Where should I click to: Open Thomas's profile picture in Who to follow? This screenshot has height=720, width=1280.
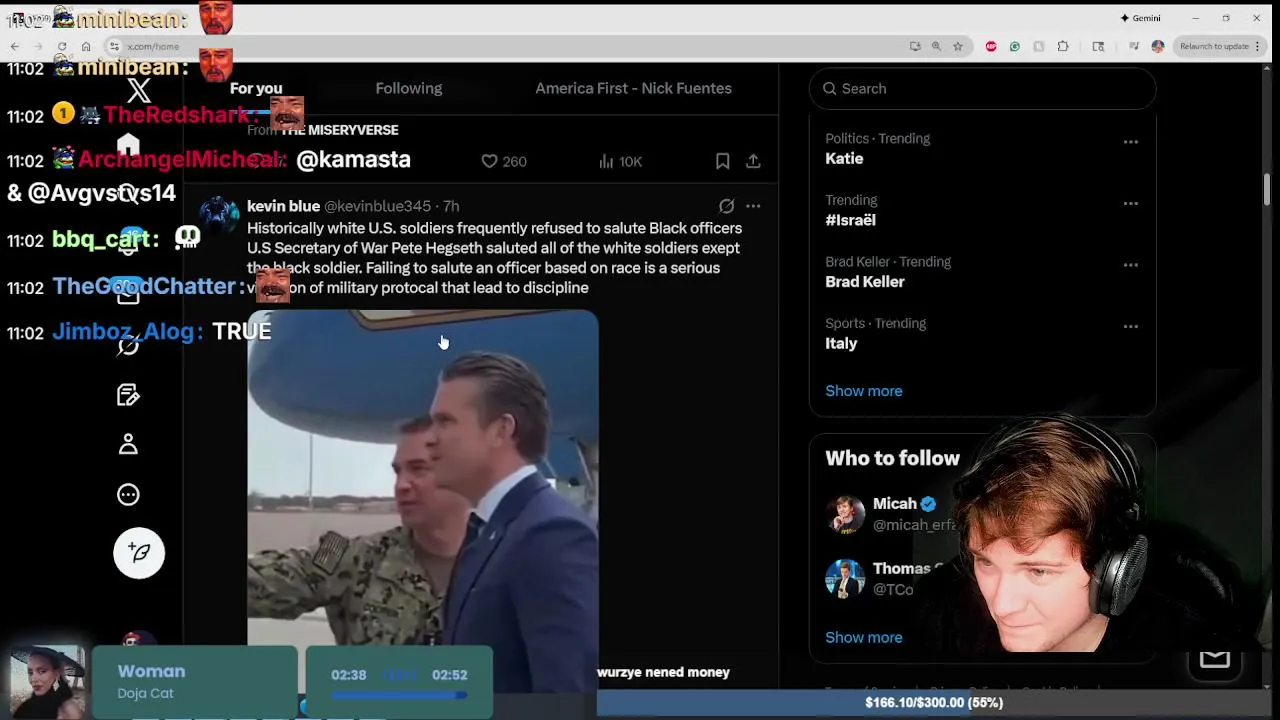[845, 579]
